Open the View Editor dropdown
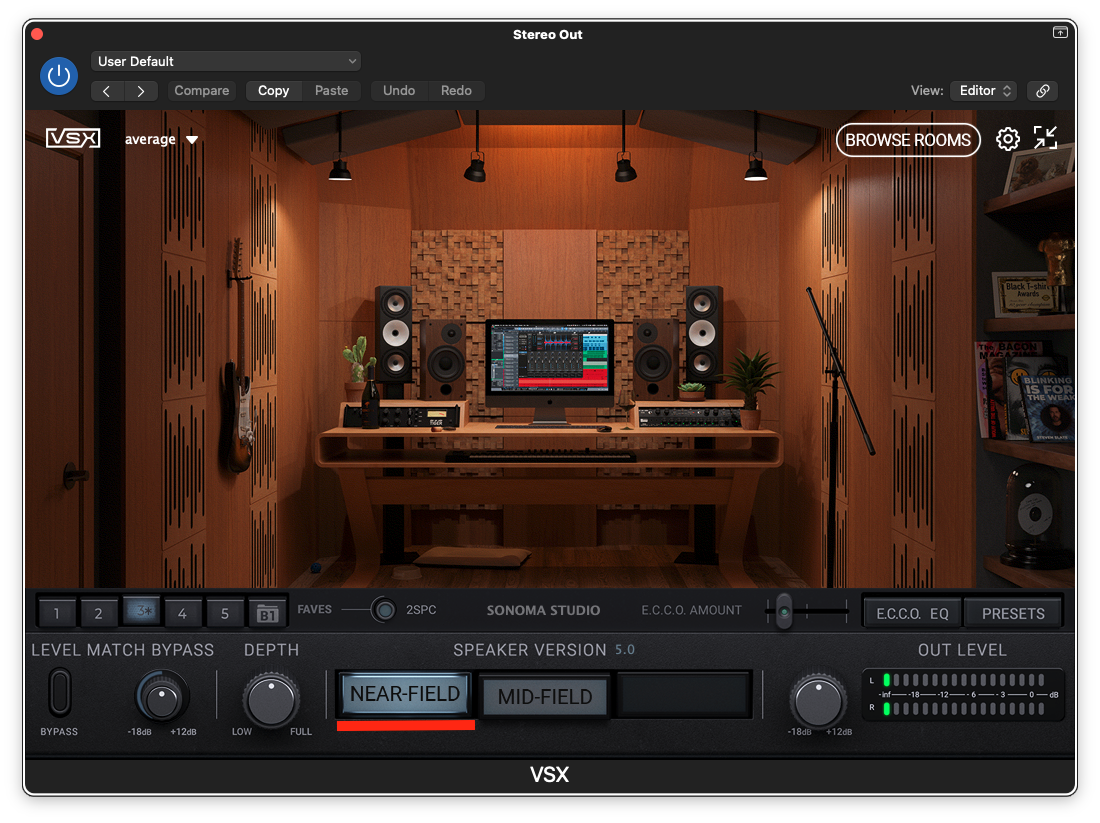Image resolution: width=1100 pixels, height=823 pixels. (x=983, y=91)
